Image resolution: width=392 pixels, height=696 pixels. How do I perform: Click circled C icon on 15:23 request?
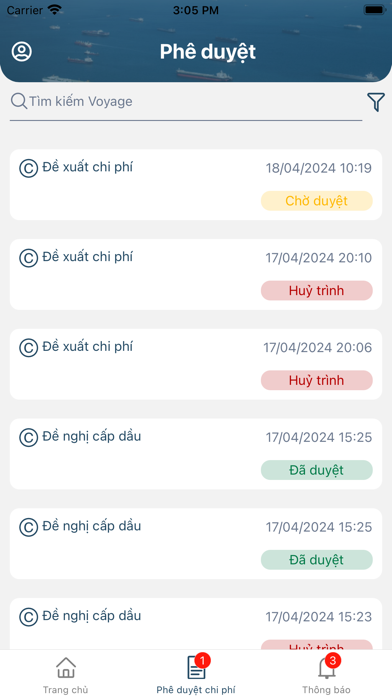[x=28, y=617]
